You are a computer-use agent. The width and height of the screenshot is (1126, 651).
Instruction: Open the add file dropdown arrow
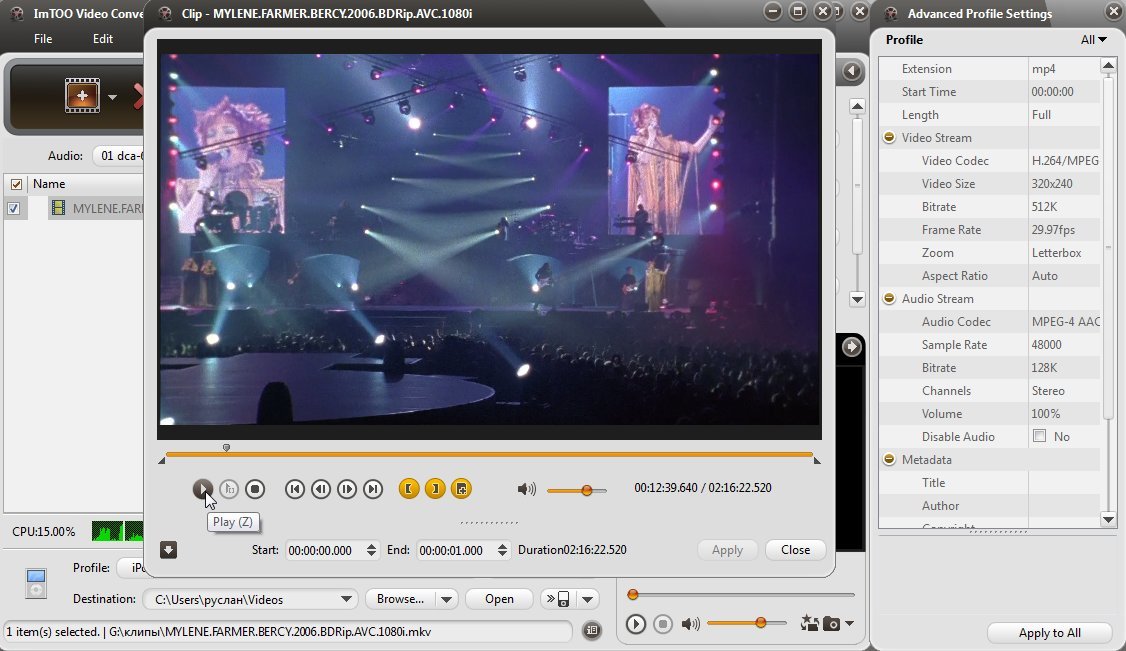[x=112, y=96]
